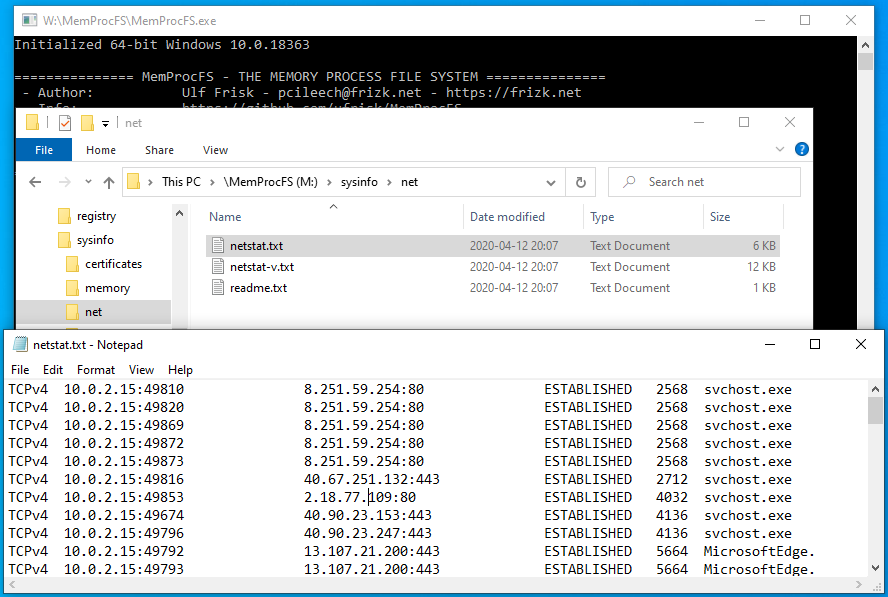Click Notepad vertical scrollbar thumb
The height and width of the screenshot is (597, 888).
pyautogui.click(x=876, y=410)
